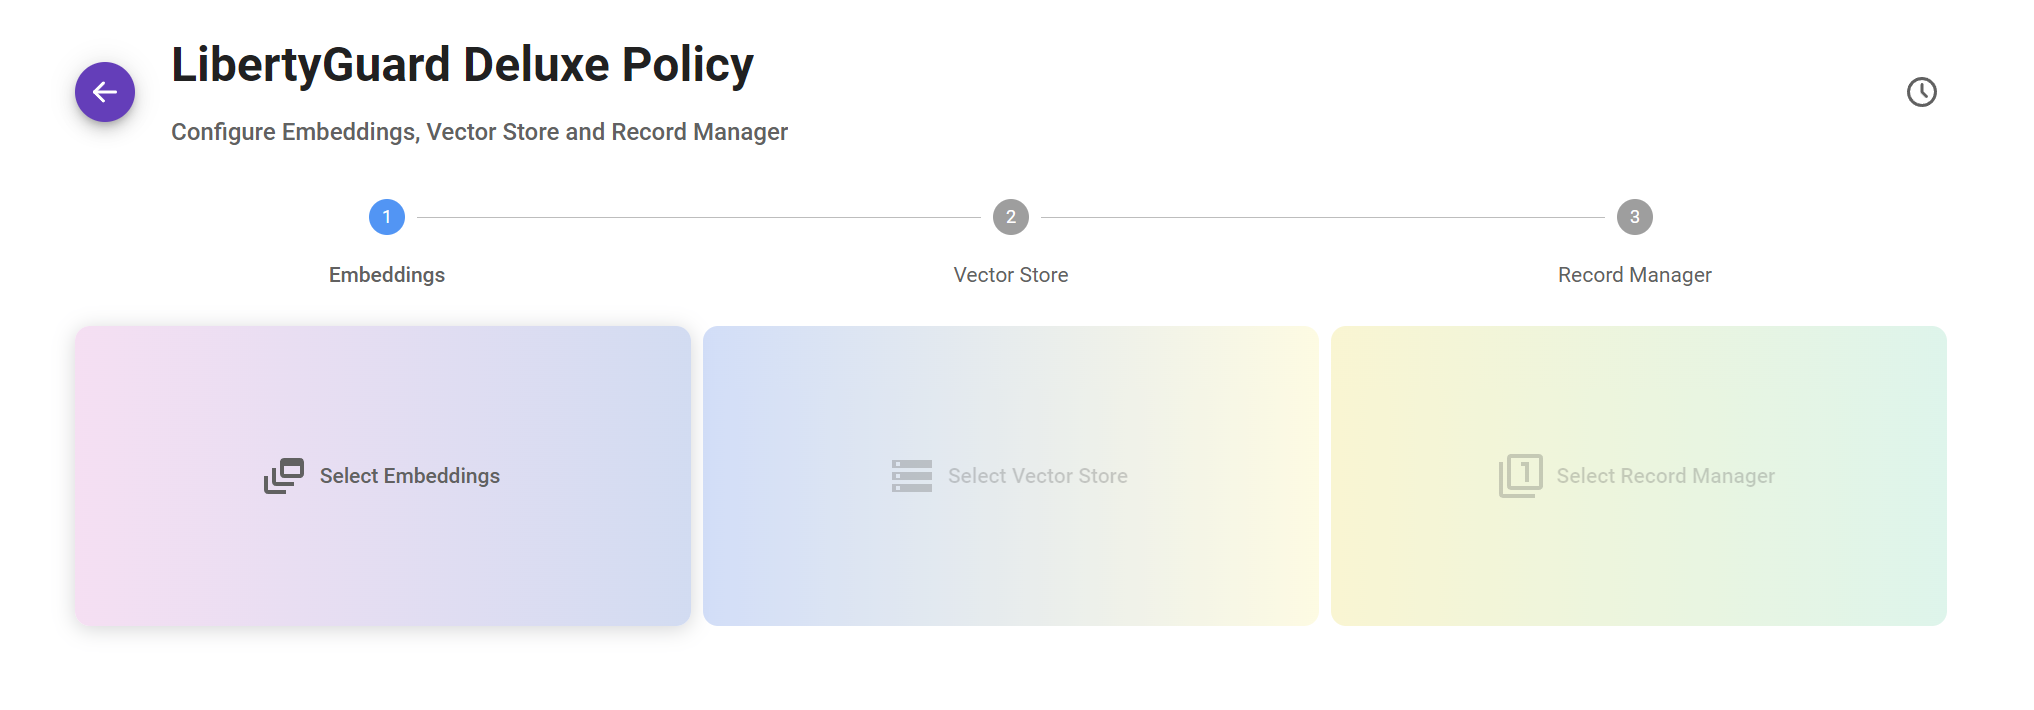Go to the Vector Store step label

tap(1010, 275)
